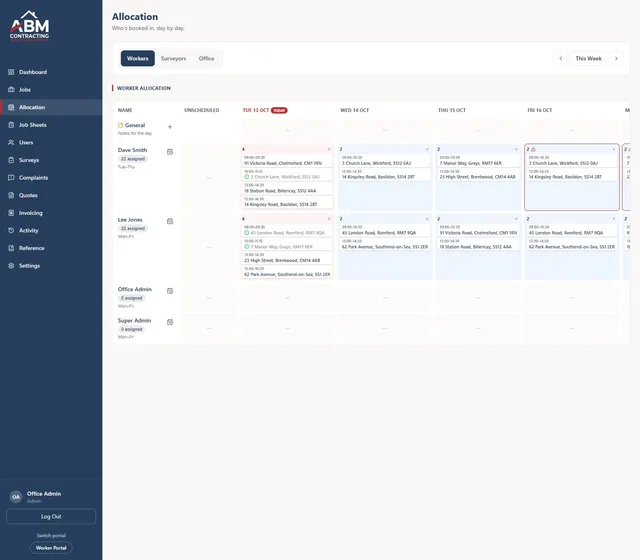Click the plus in Lee Jones's Friday cell
Screen dimensions: 640x560
(613, 219)
